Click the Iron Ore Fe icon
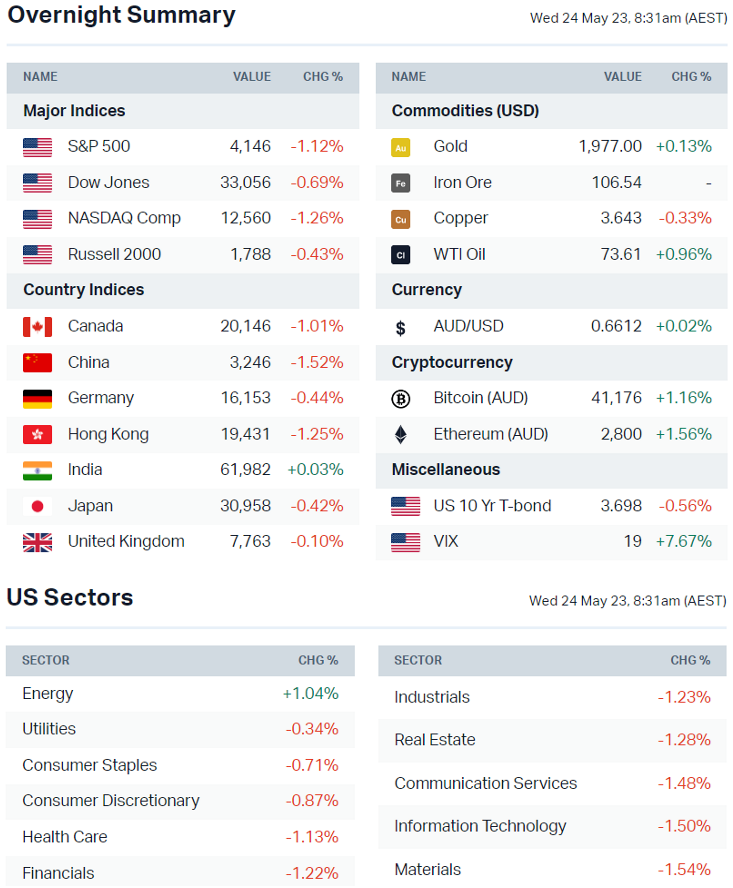This screenshot has height=888, width=733. (x=401, y=183)
